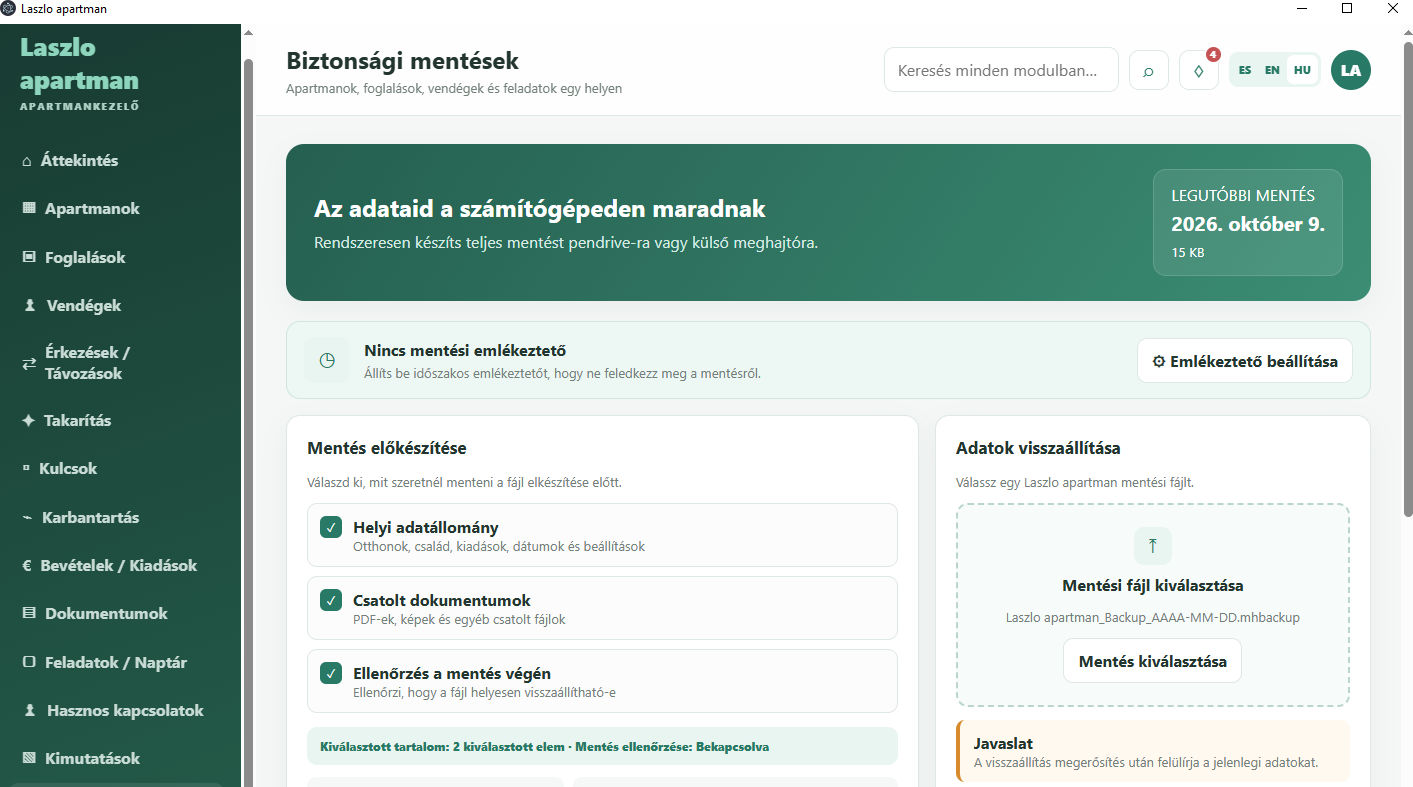Disable Ellenőrzés a mentés végén checkbox

[331, 673]
